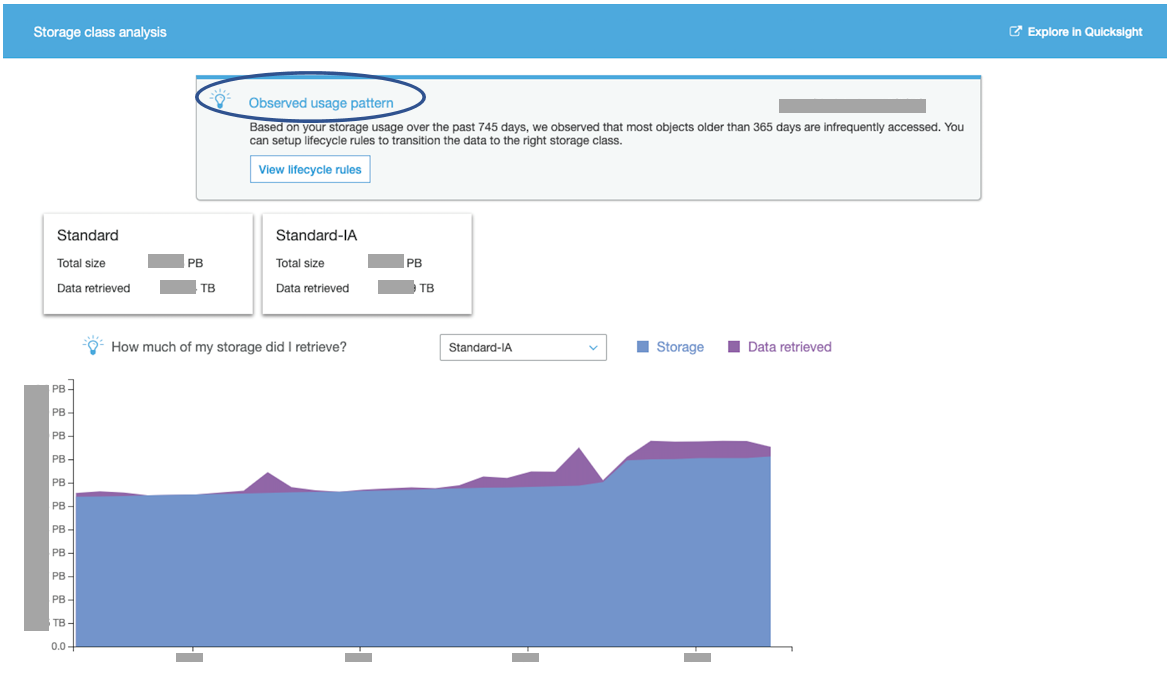
Task: Click the View lifecycle rules button
Action: click(309, 169)
